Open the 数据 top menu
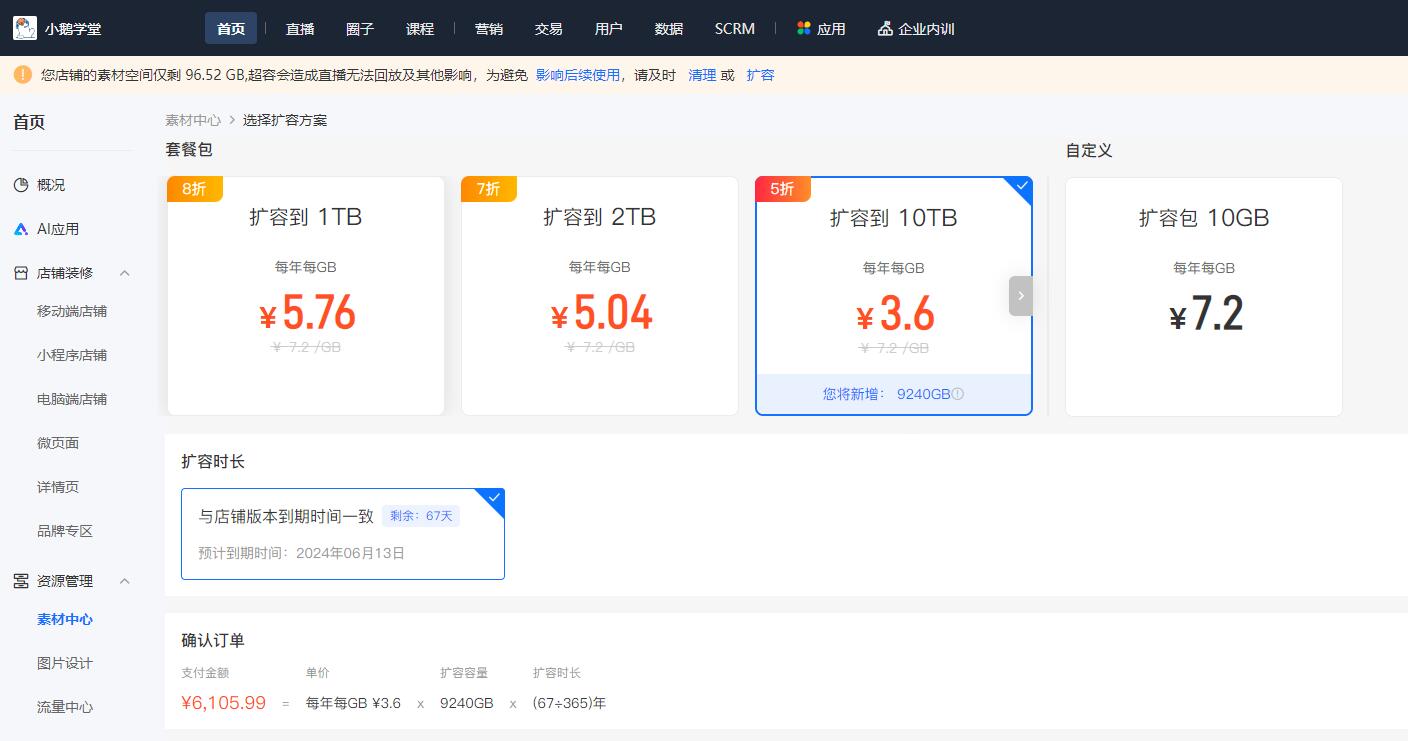This screenshot has width=1408, height=741. point(669,29)
